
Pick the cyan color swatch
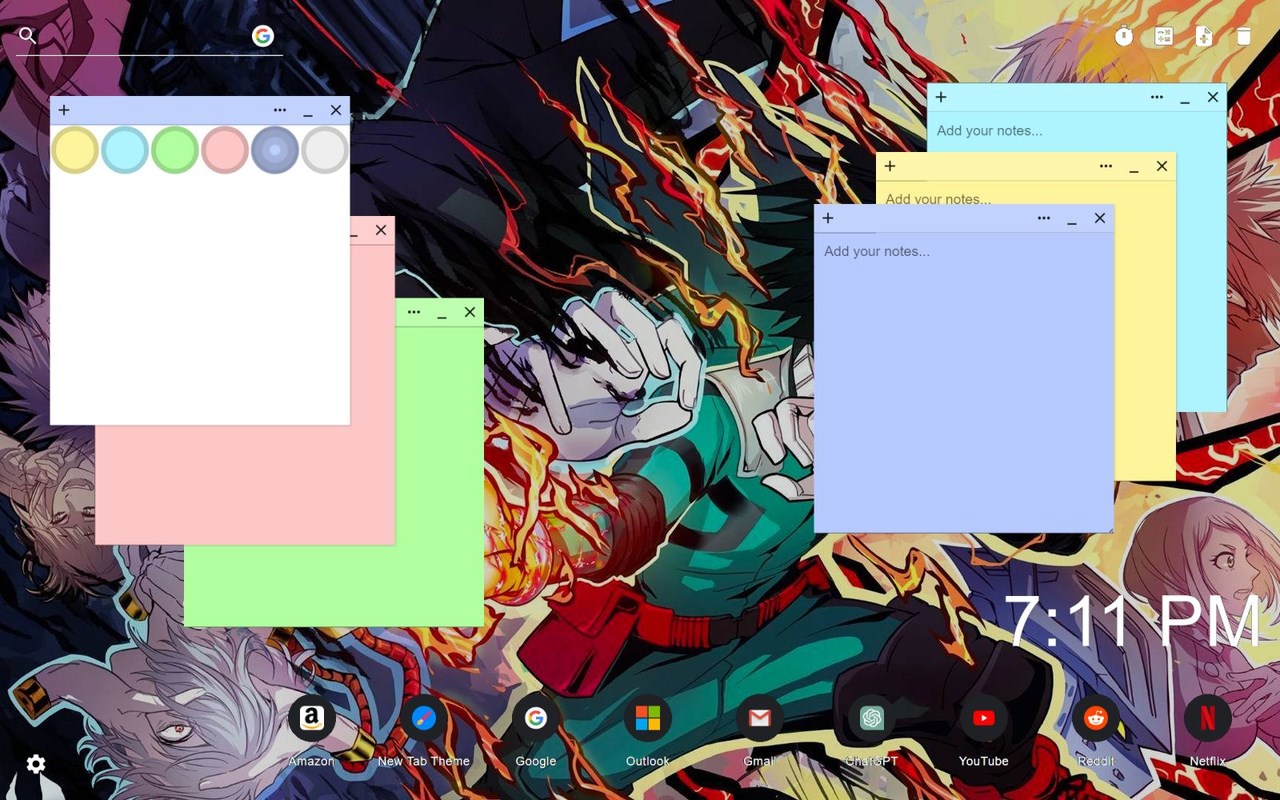(x=125, y=150)
